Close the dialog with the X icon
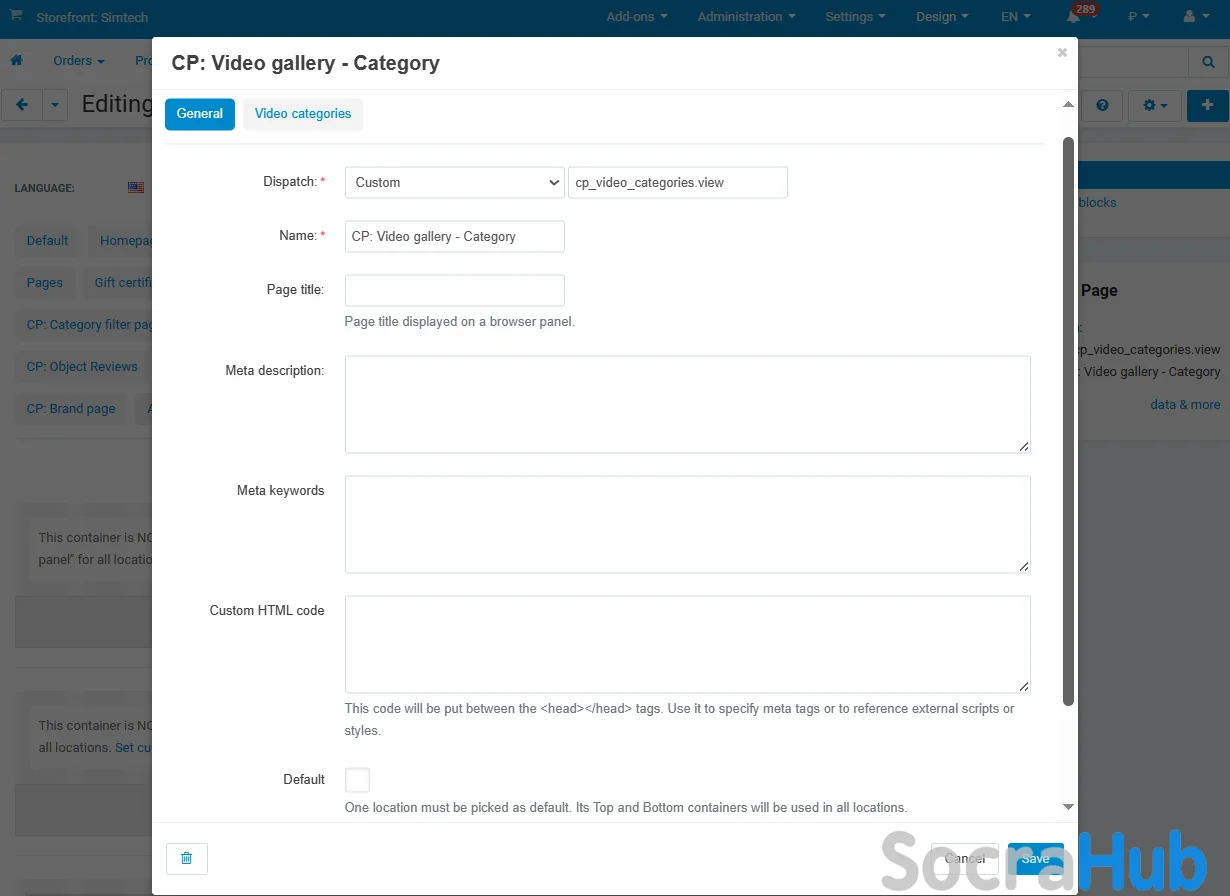The image size is (1230, 896). pyautogui.click(x=1062, y=53)
